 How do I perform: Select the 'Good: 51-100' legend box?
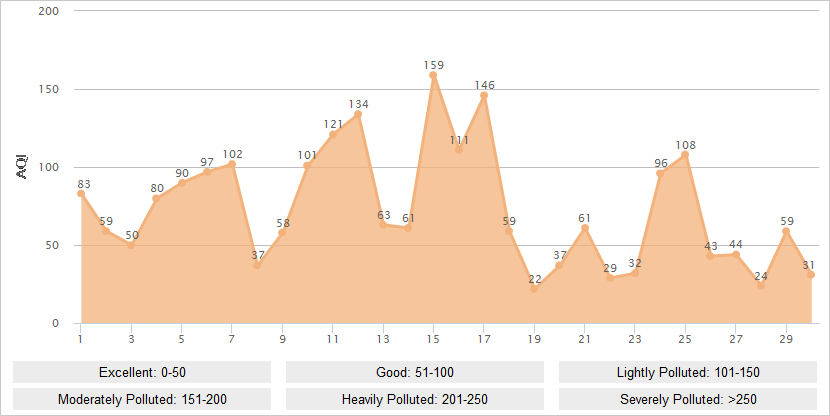point(414,372)
